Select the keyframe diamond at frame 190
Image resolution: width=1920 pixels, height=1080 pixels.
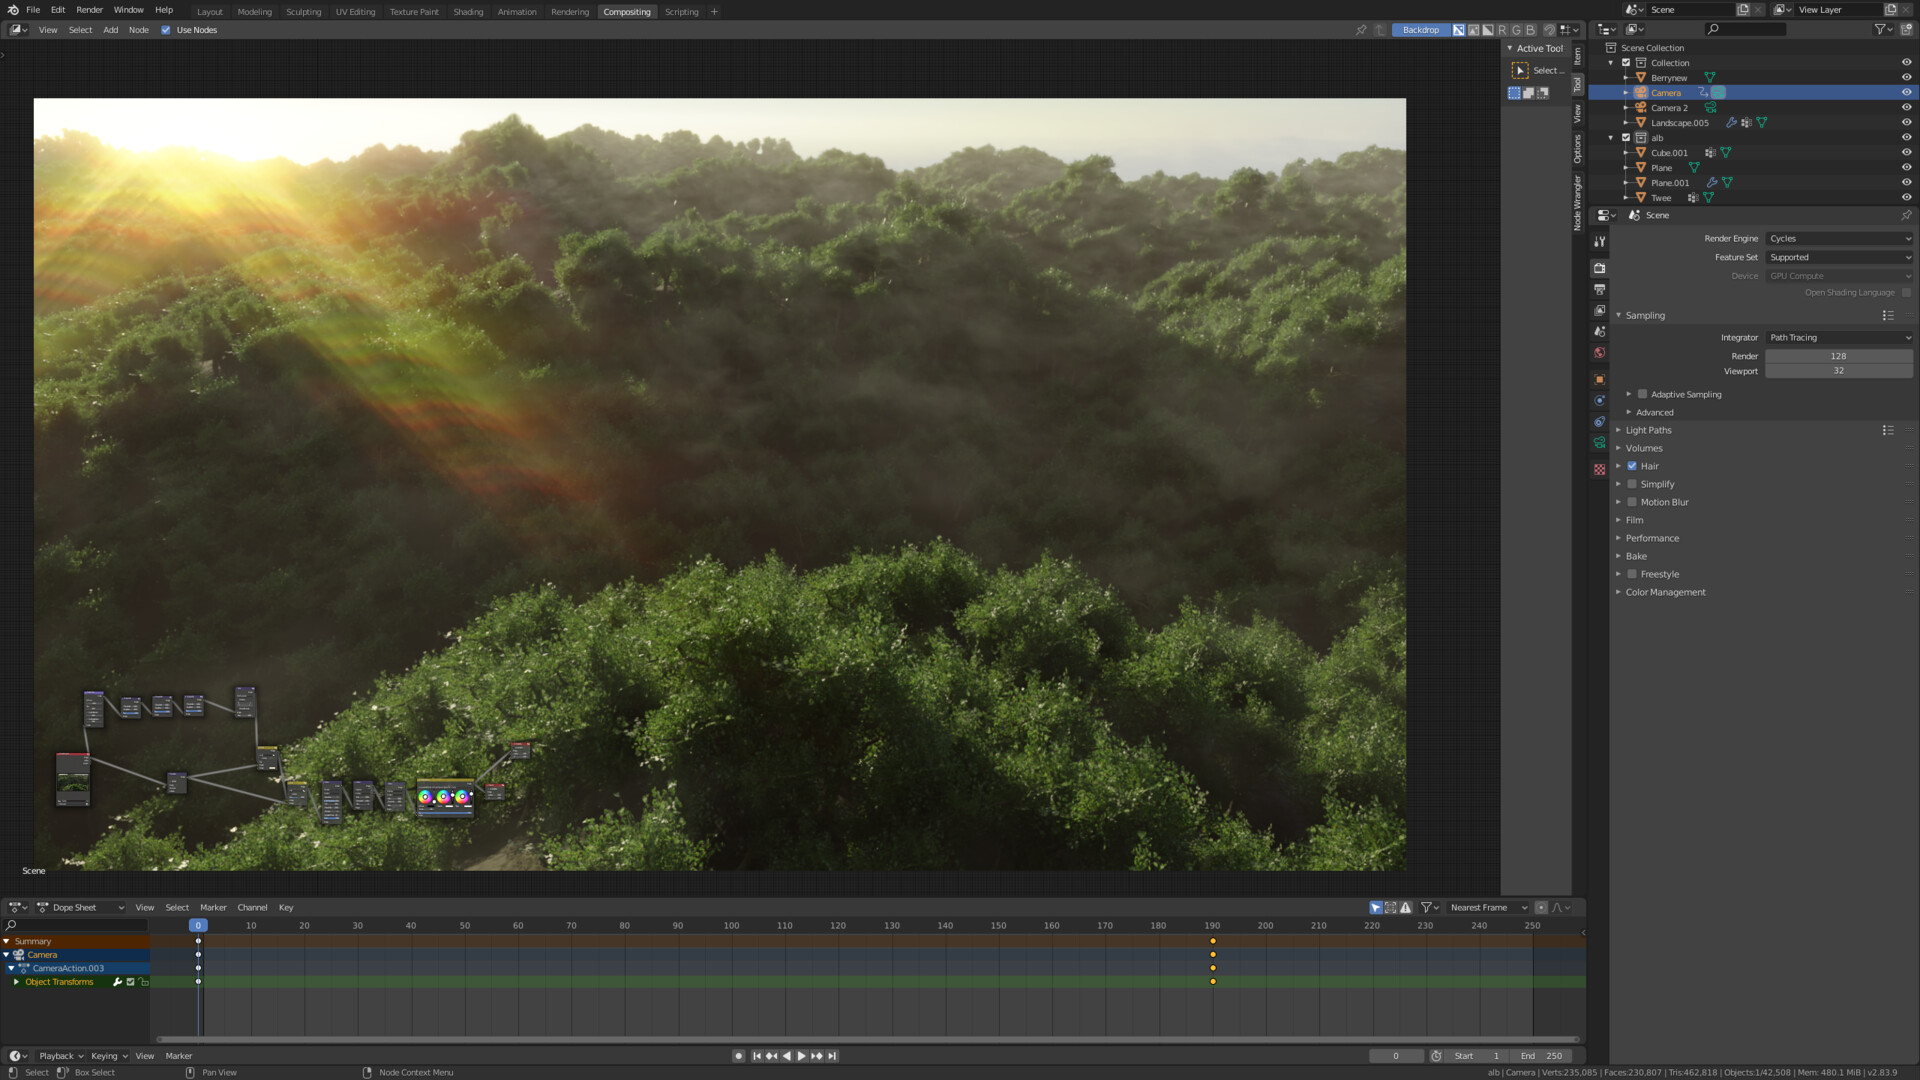click(1213, 941)
